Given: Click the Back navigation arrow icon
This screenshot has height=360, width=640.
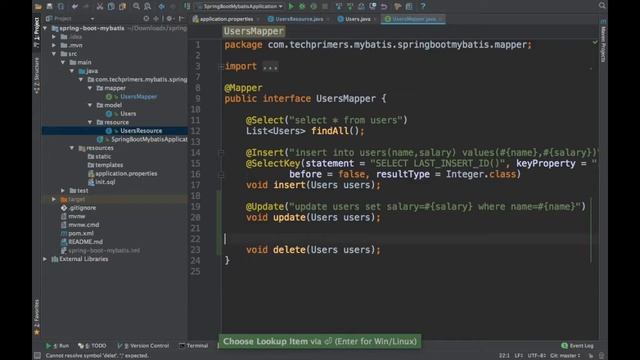Looking at the screenshot, I should coord(162,6).
